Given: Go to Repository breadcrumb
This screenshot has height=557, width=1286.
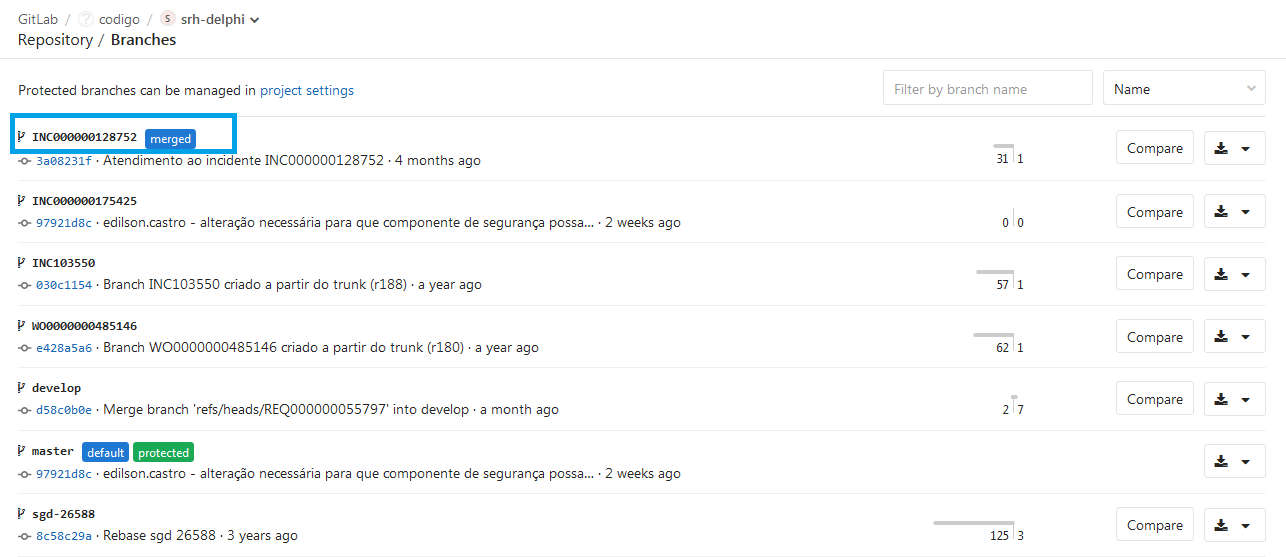Looking at the screenshot, I should pyautogui.click(x=55, y=40).
